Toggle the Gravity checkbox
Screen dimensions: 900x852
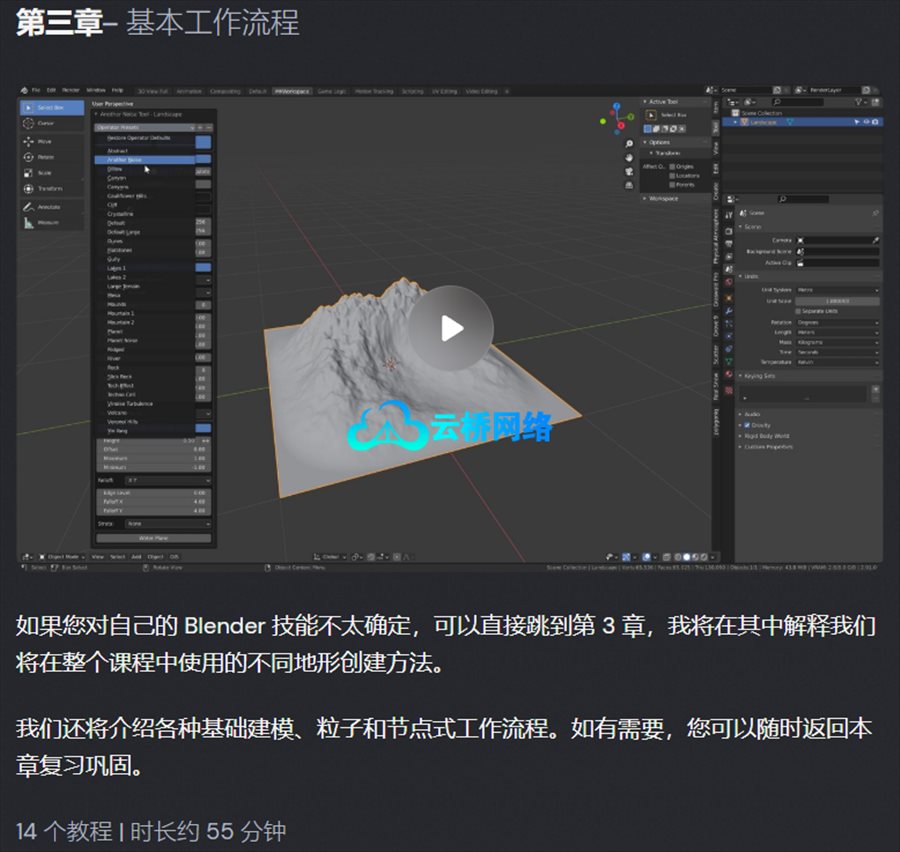point(748,425)
